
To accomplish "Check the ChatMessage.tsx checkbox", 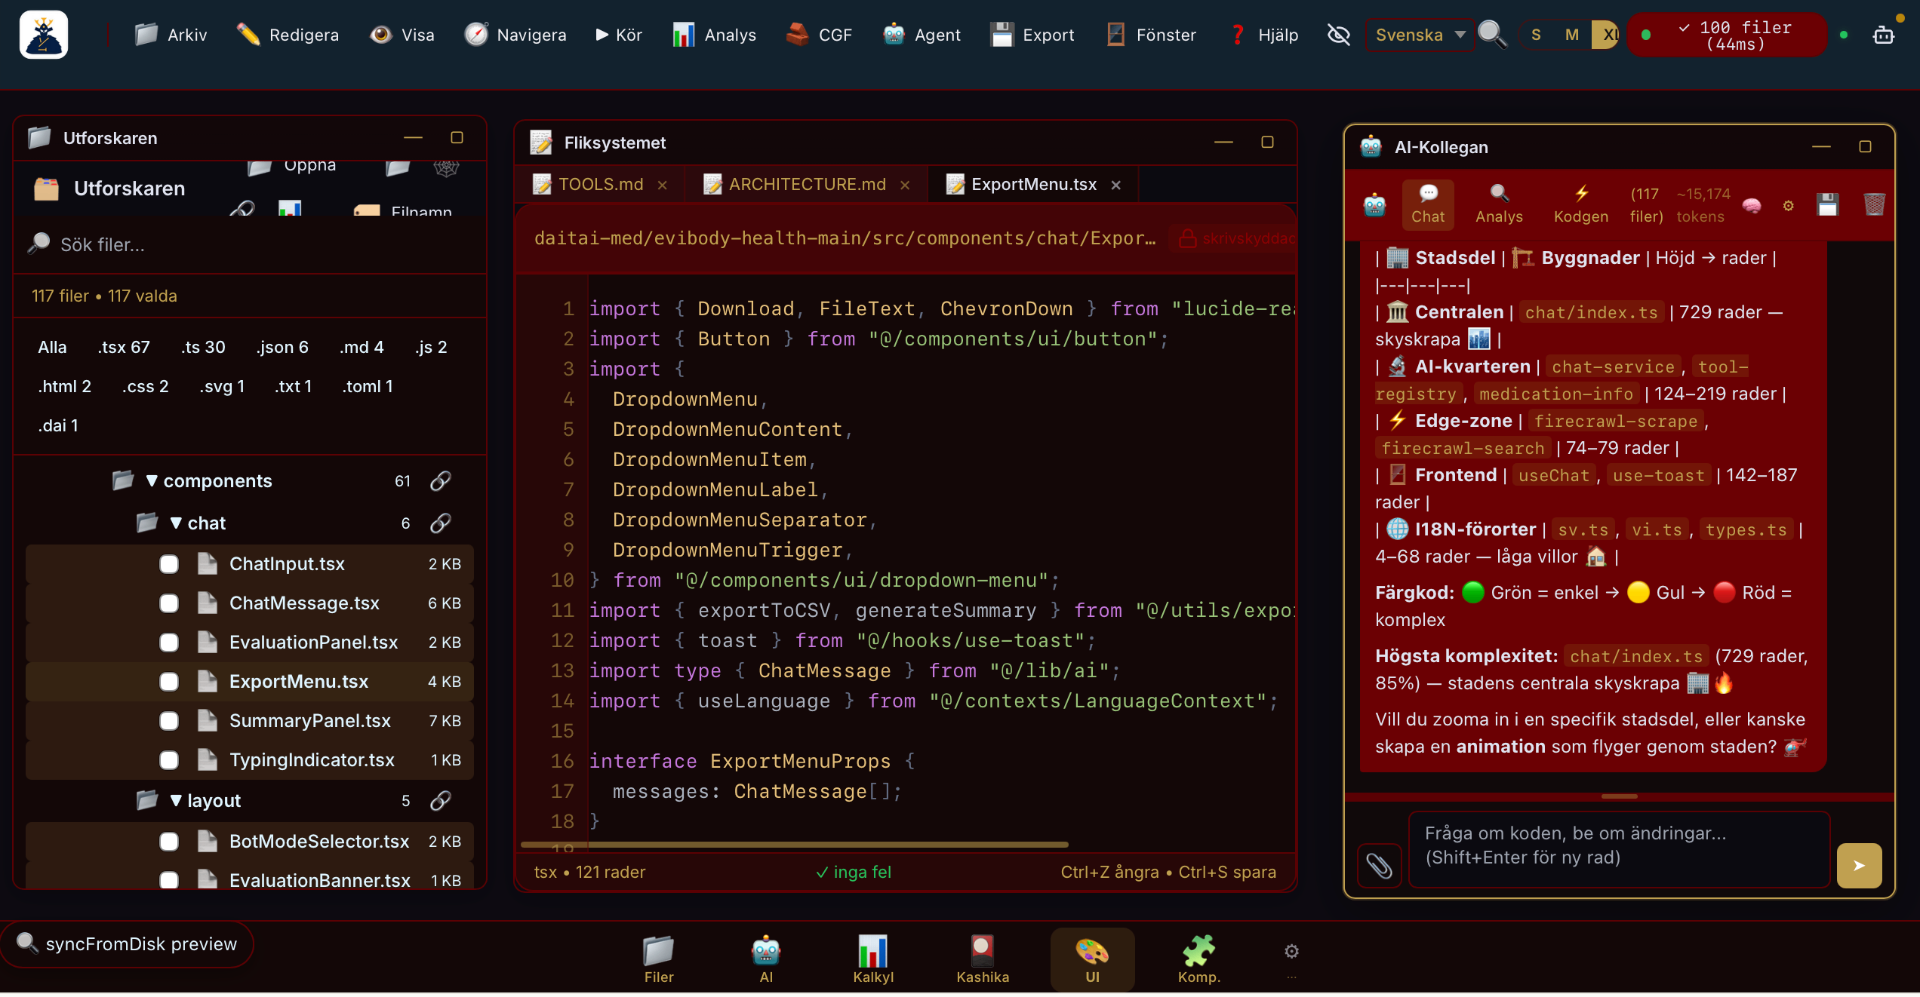I will click(169, 604).
